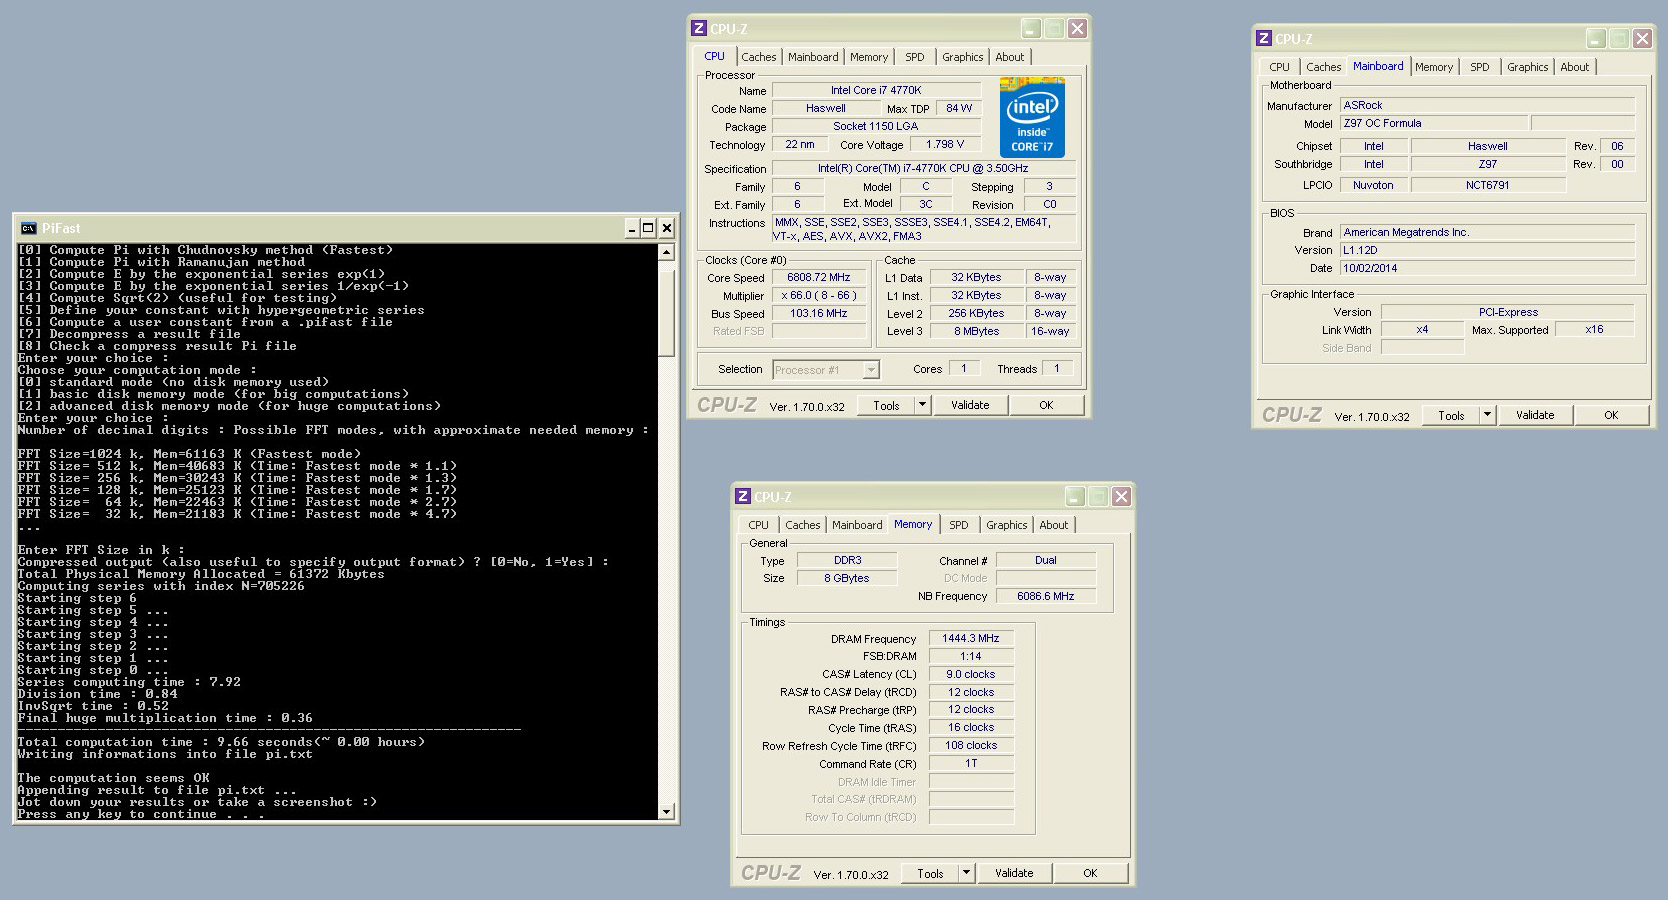Click CPU-Z icon in the Memory tab window
Screen dimensions: 1668x900
(x=743, y=497)
